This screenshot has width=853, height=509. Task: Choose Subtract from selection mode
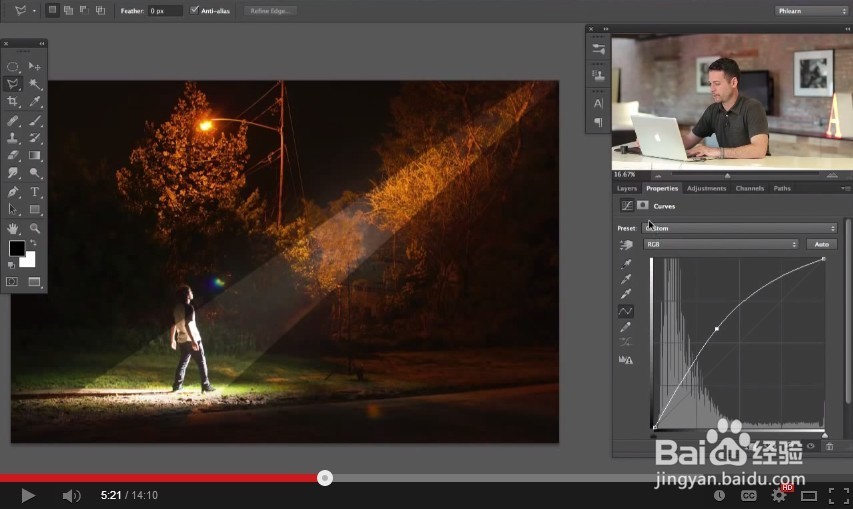(x=84, y=10)
